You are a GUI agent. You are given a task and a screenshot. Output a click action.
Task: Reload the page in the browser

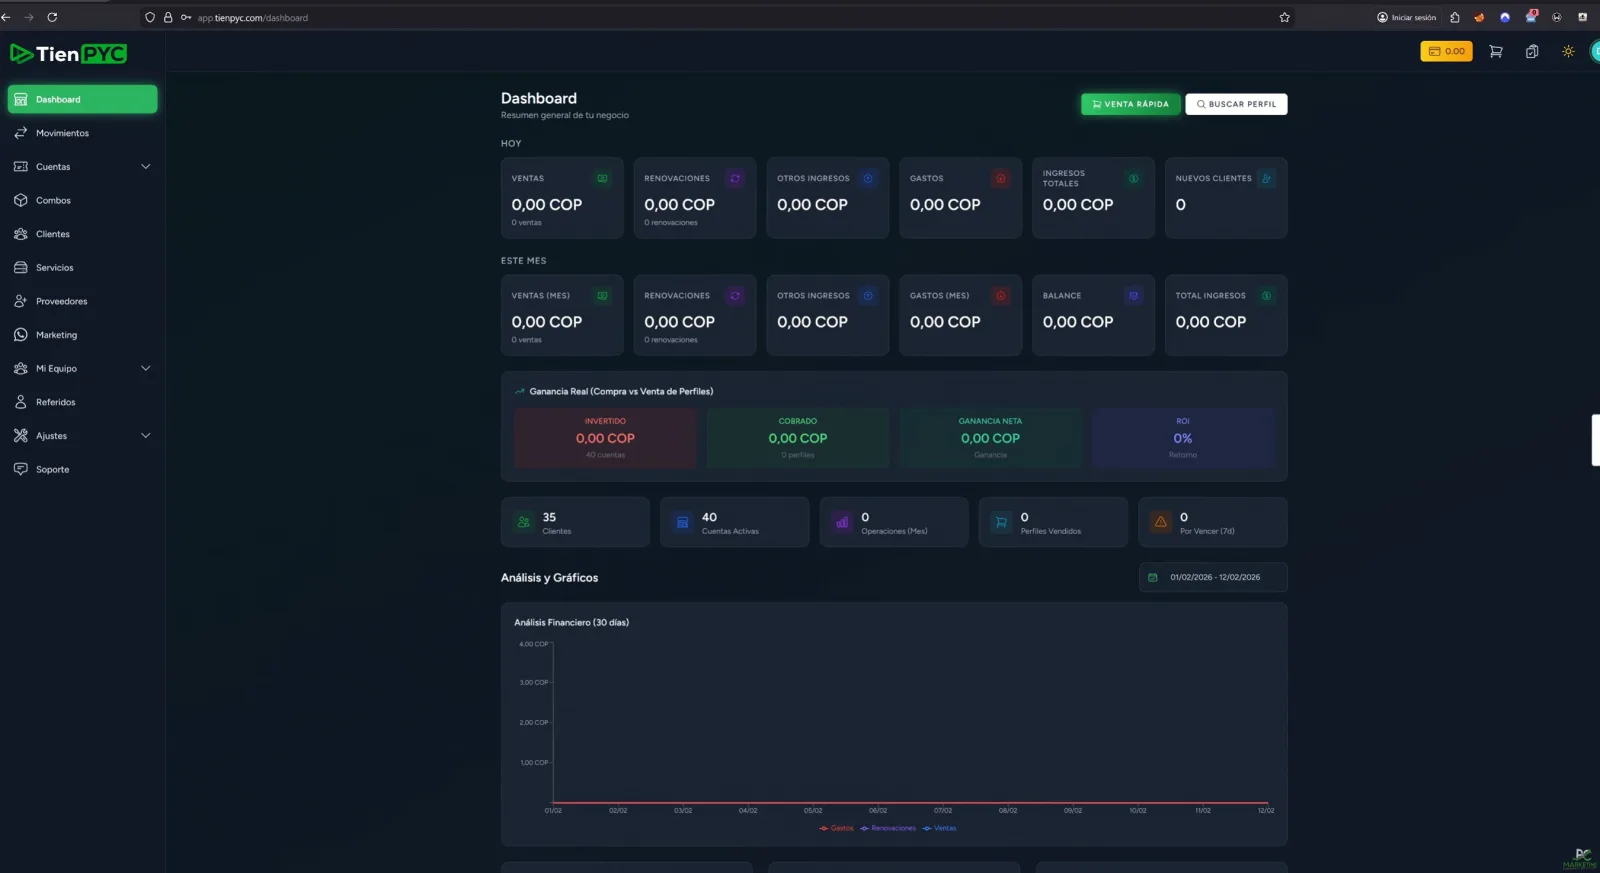click(x=52, y=17)
